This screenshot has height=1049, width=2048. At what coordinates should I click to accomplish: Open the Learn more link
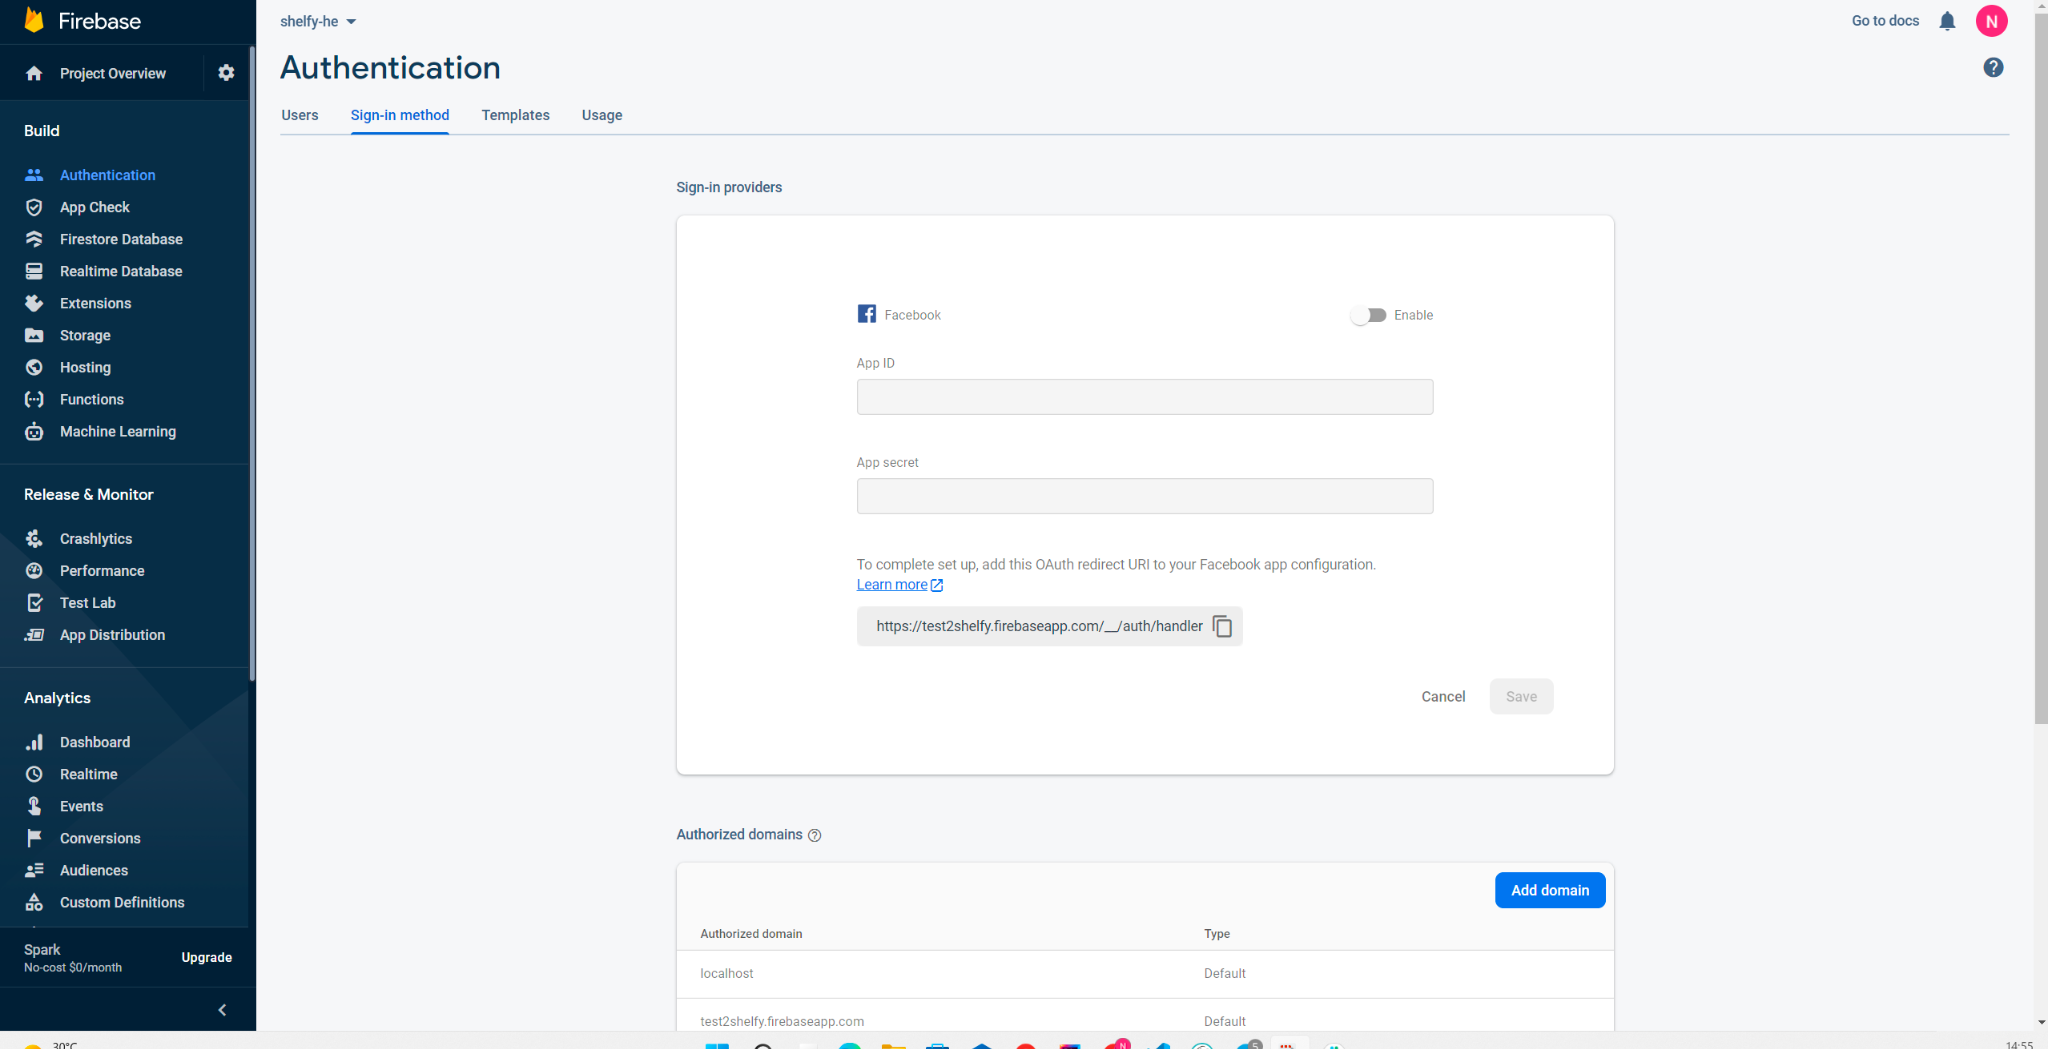[892, 585]
